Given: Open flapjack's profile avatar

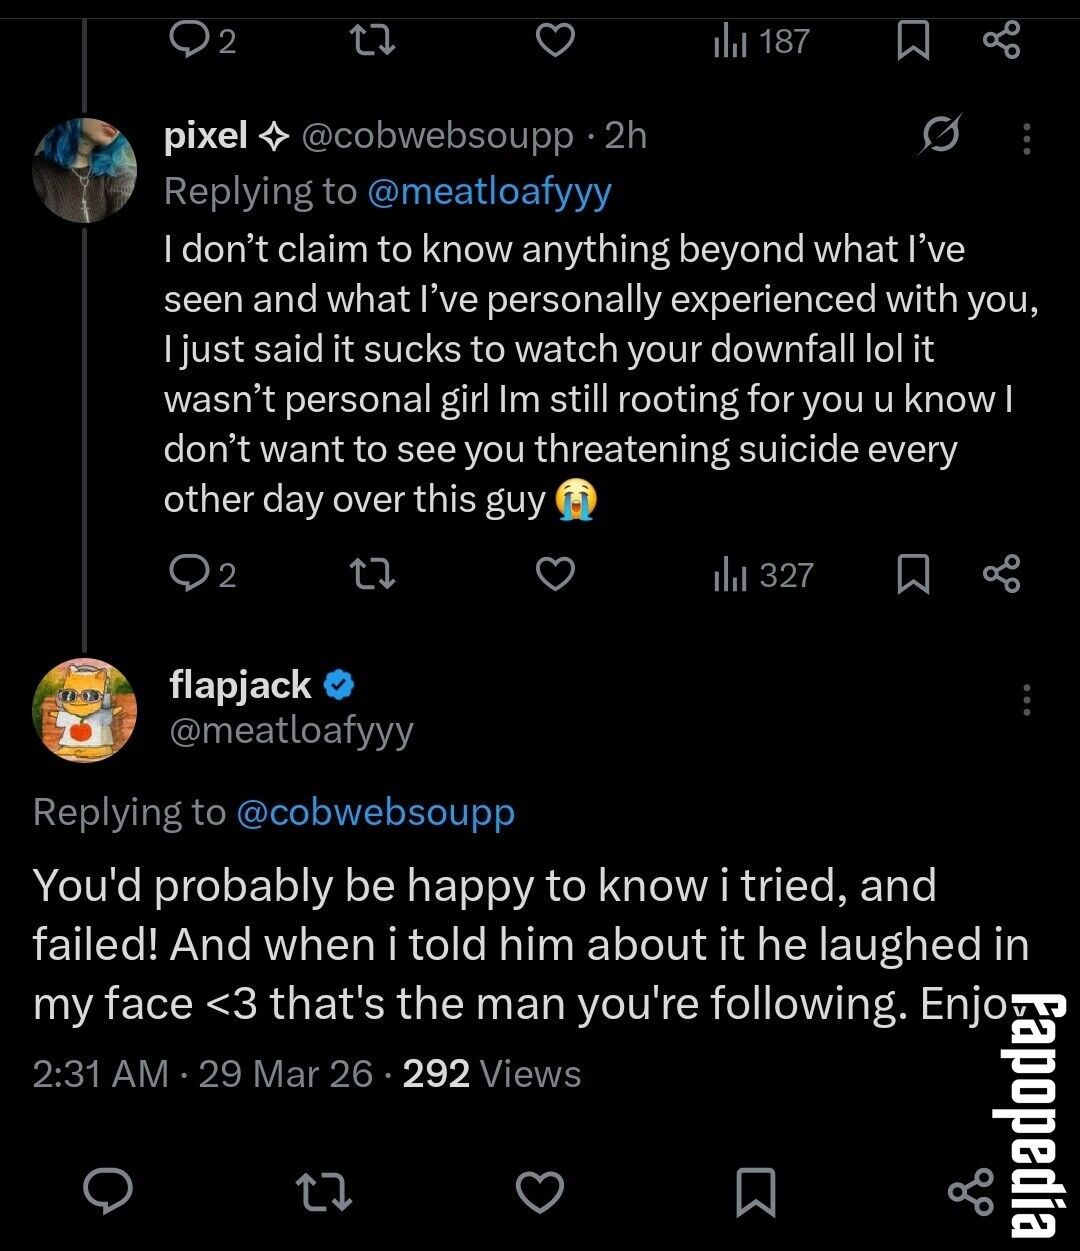Looking at the screenshot, I should 85,710.
